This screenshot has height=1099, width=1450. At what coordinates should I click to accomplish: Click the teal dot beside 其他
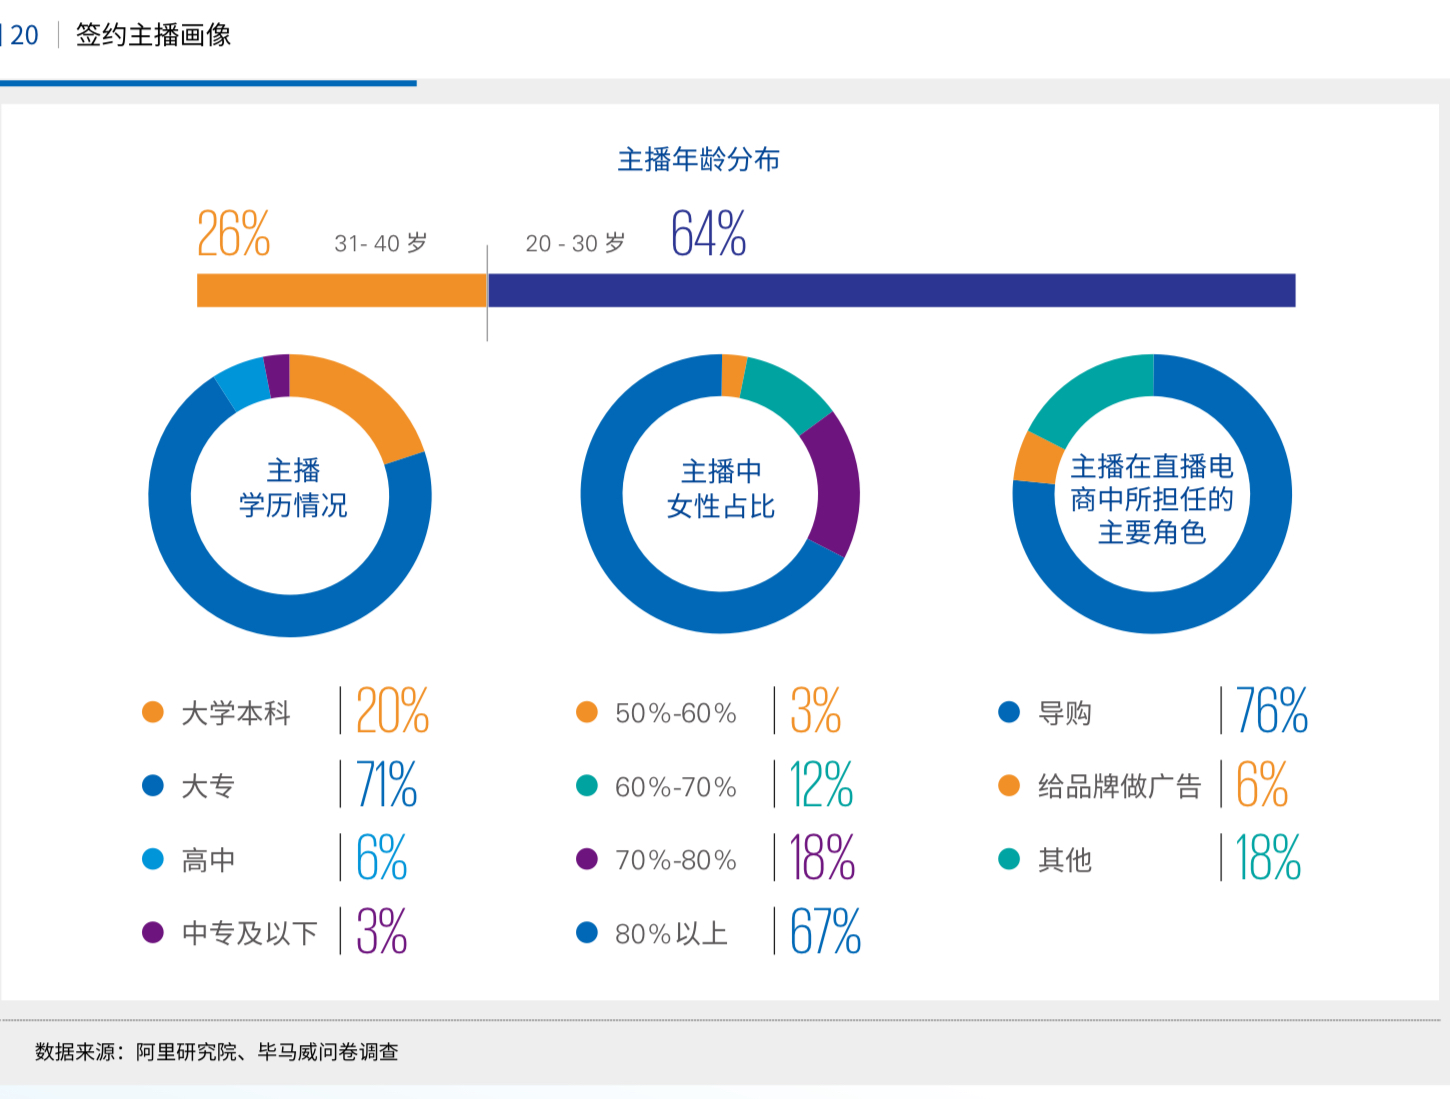pyautogui.click(x=1009, y=859)
